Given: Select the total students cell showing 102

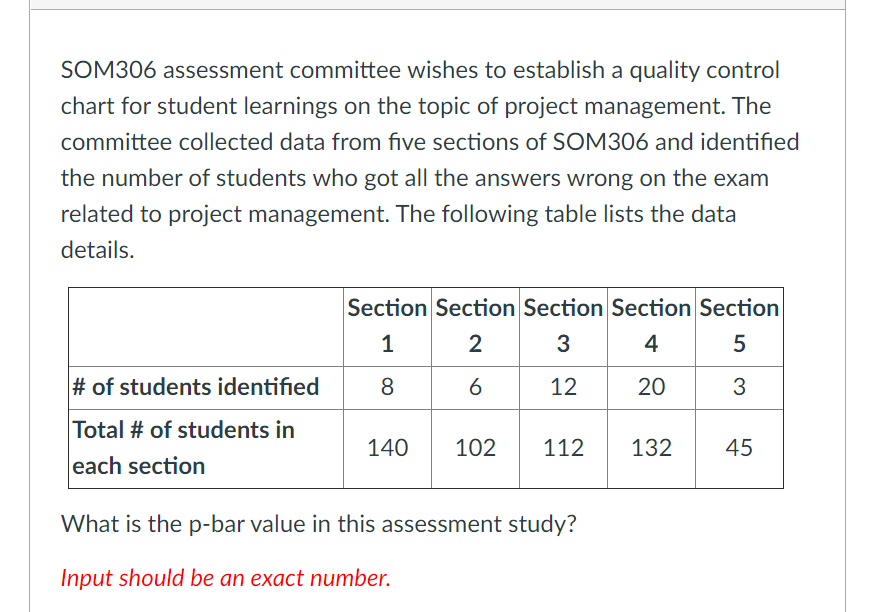Looking at the screenshot, I should coord(475,448).
